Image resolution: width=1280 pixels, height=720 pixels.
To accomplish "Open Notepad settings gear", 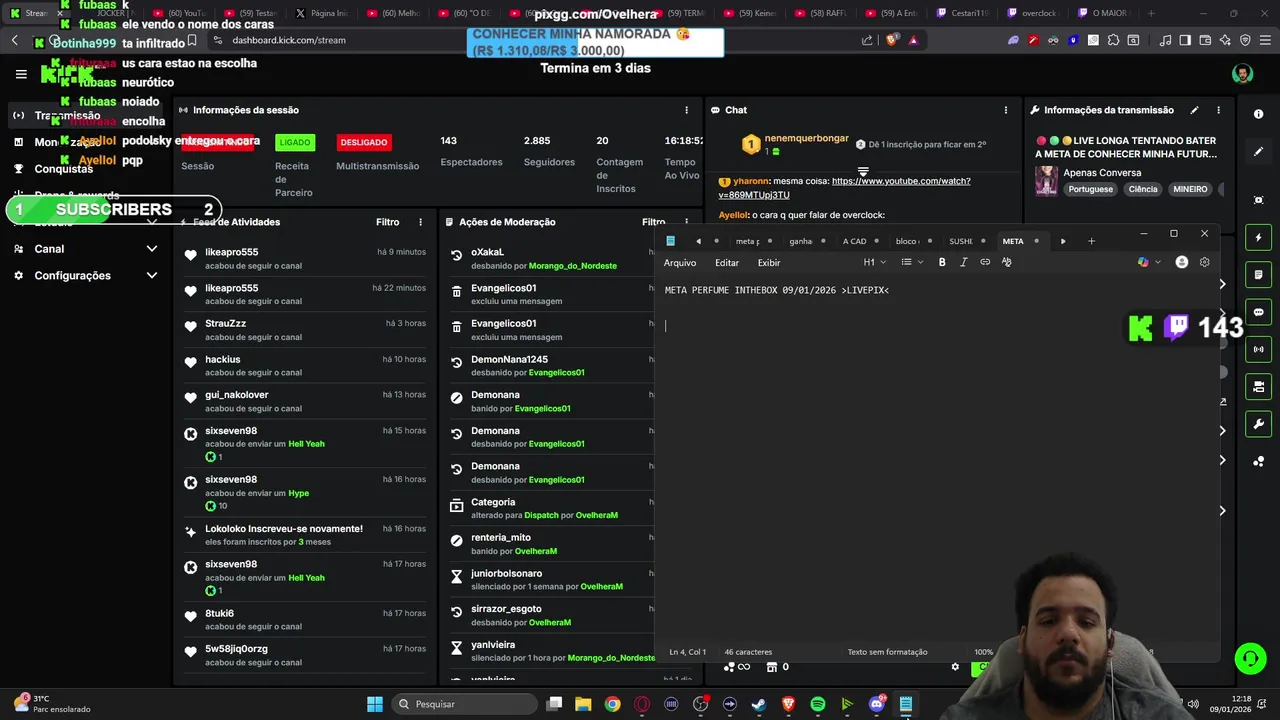I will [x=1204, y=262].
